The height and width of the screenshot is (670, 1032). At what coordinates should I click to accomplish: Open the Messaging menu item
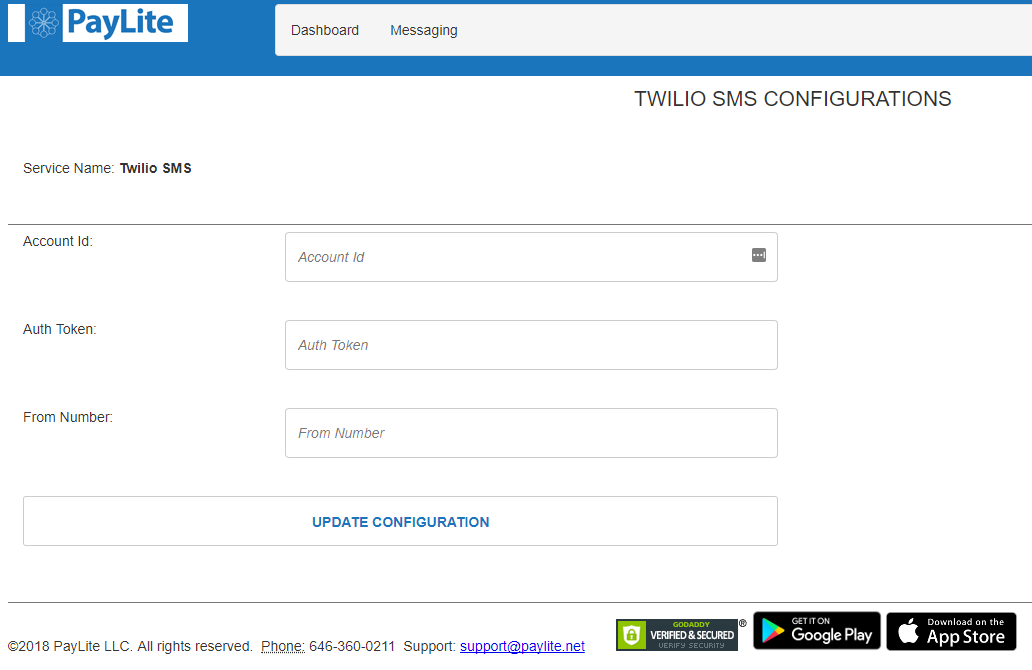tap(424, 30)
